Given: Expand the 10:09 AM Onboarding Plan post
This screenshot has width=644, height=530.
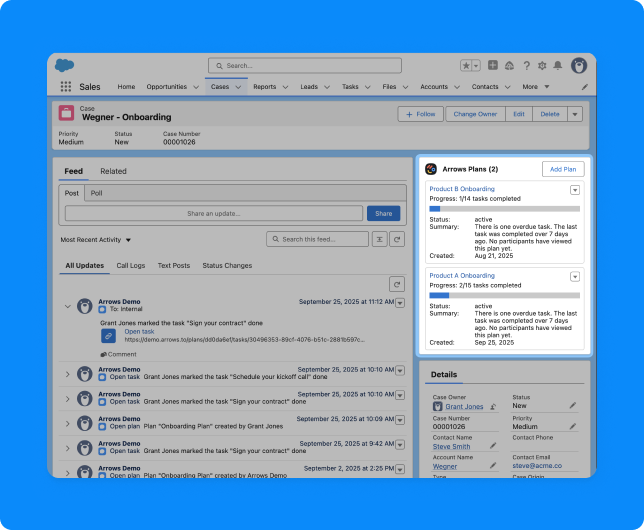Looking at the screenshot, I should point(68,424).
